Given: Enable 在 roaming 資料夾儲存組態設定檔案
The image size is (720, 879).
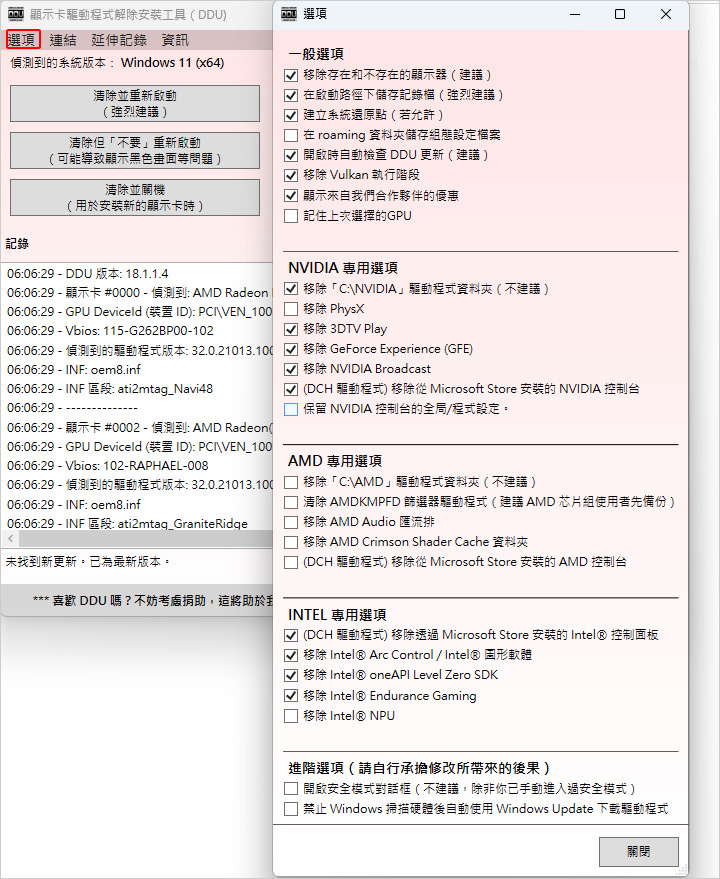Looking at the screenshot, I should point(290,135).
